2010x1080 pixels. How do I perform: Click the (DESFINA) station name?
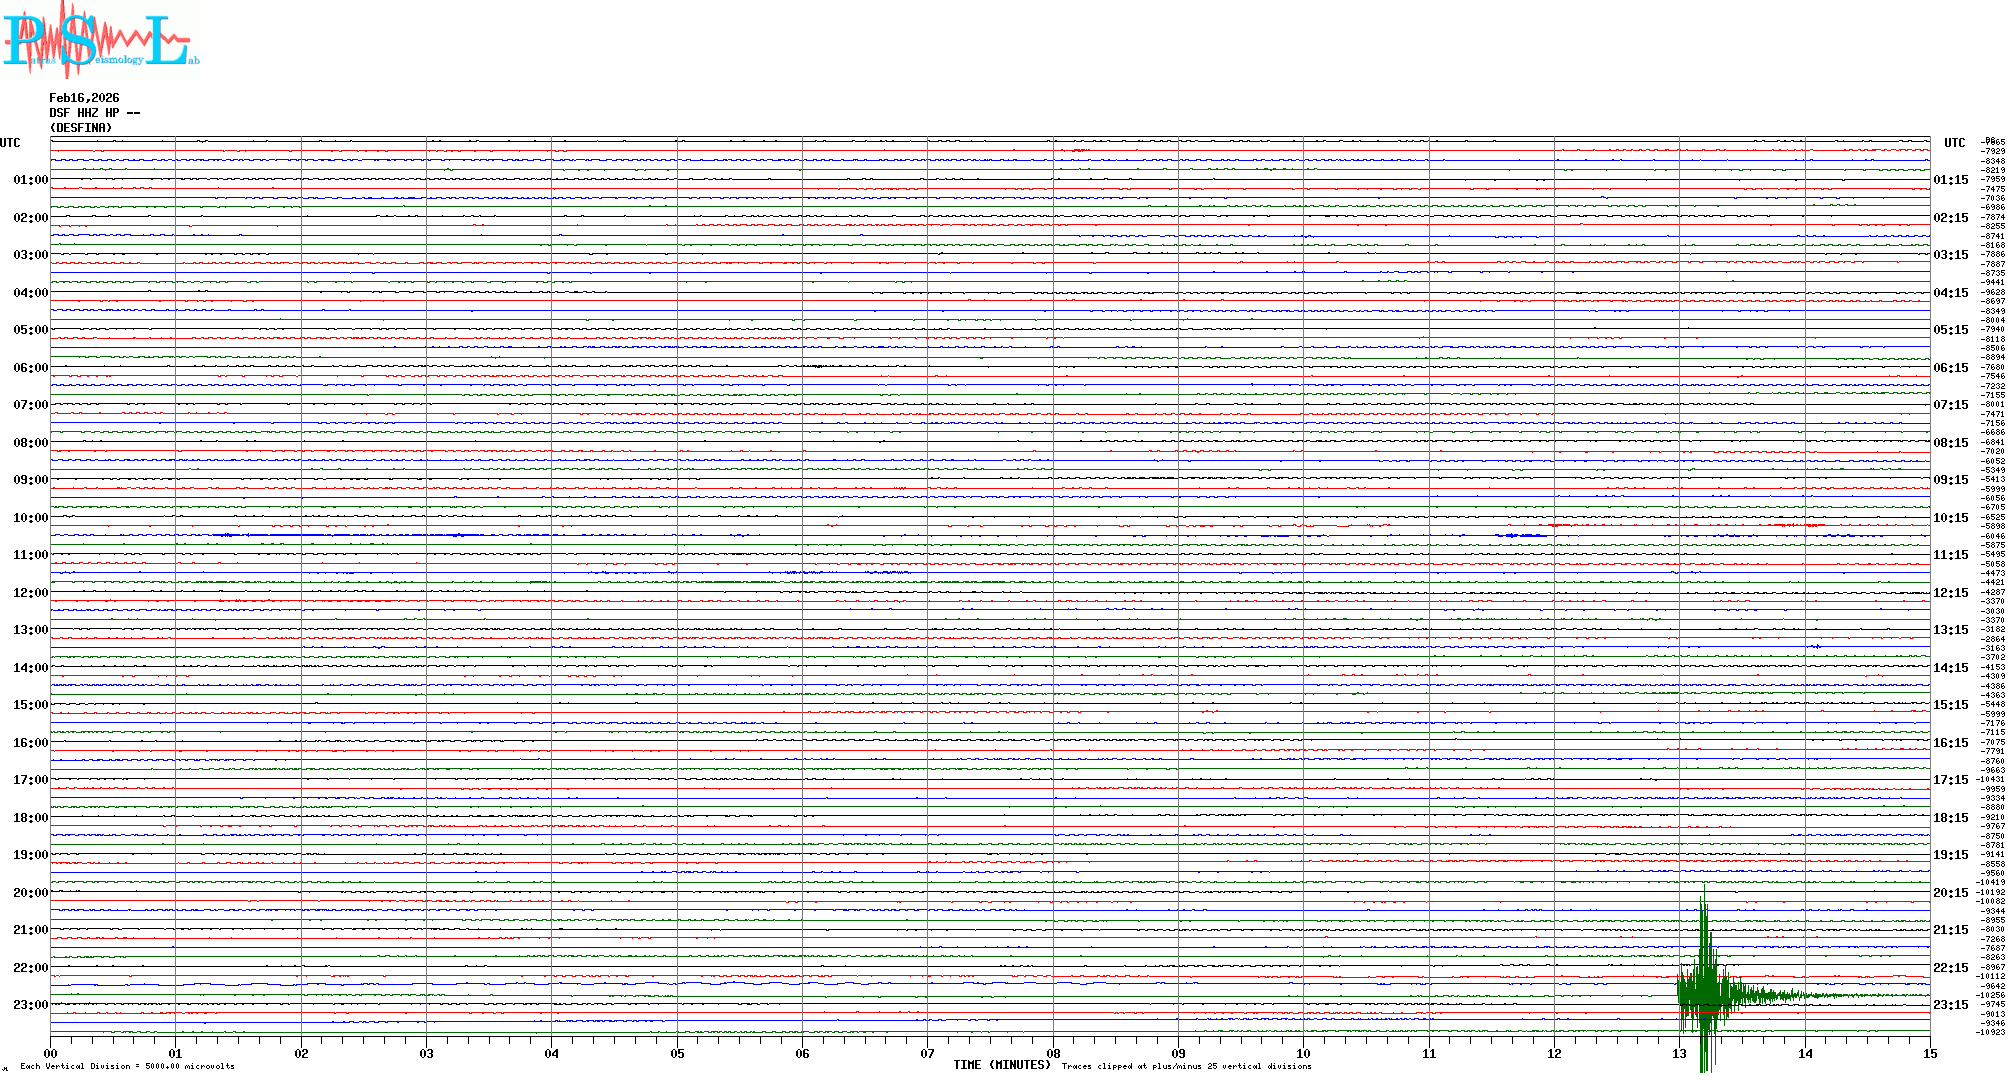81,128
